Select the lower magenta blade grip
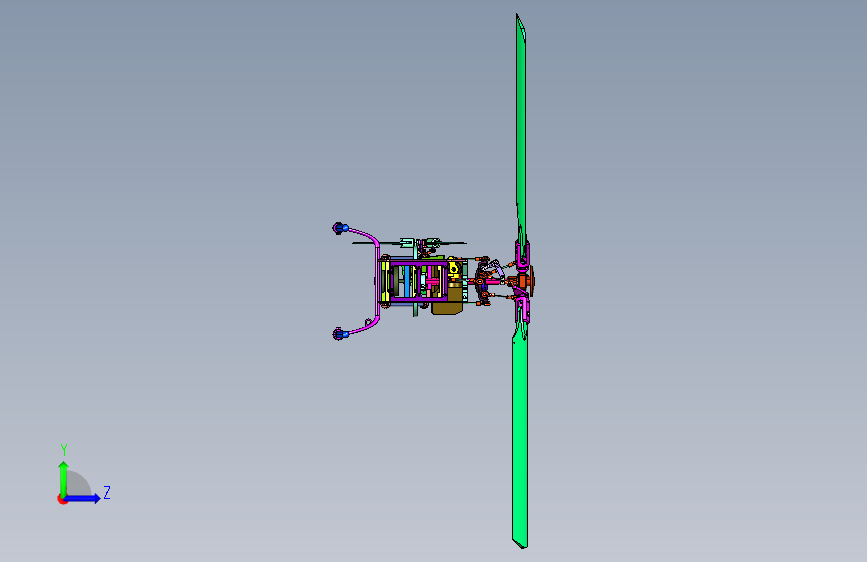The height and width of the screenshot is (562, 867). click(523, 310)
